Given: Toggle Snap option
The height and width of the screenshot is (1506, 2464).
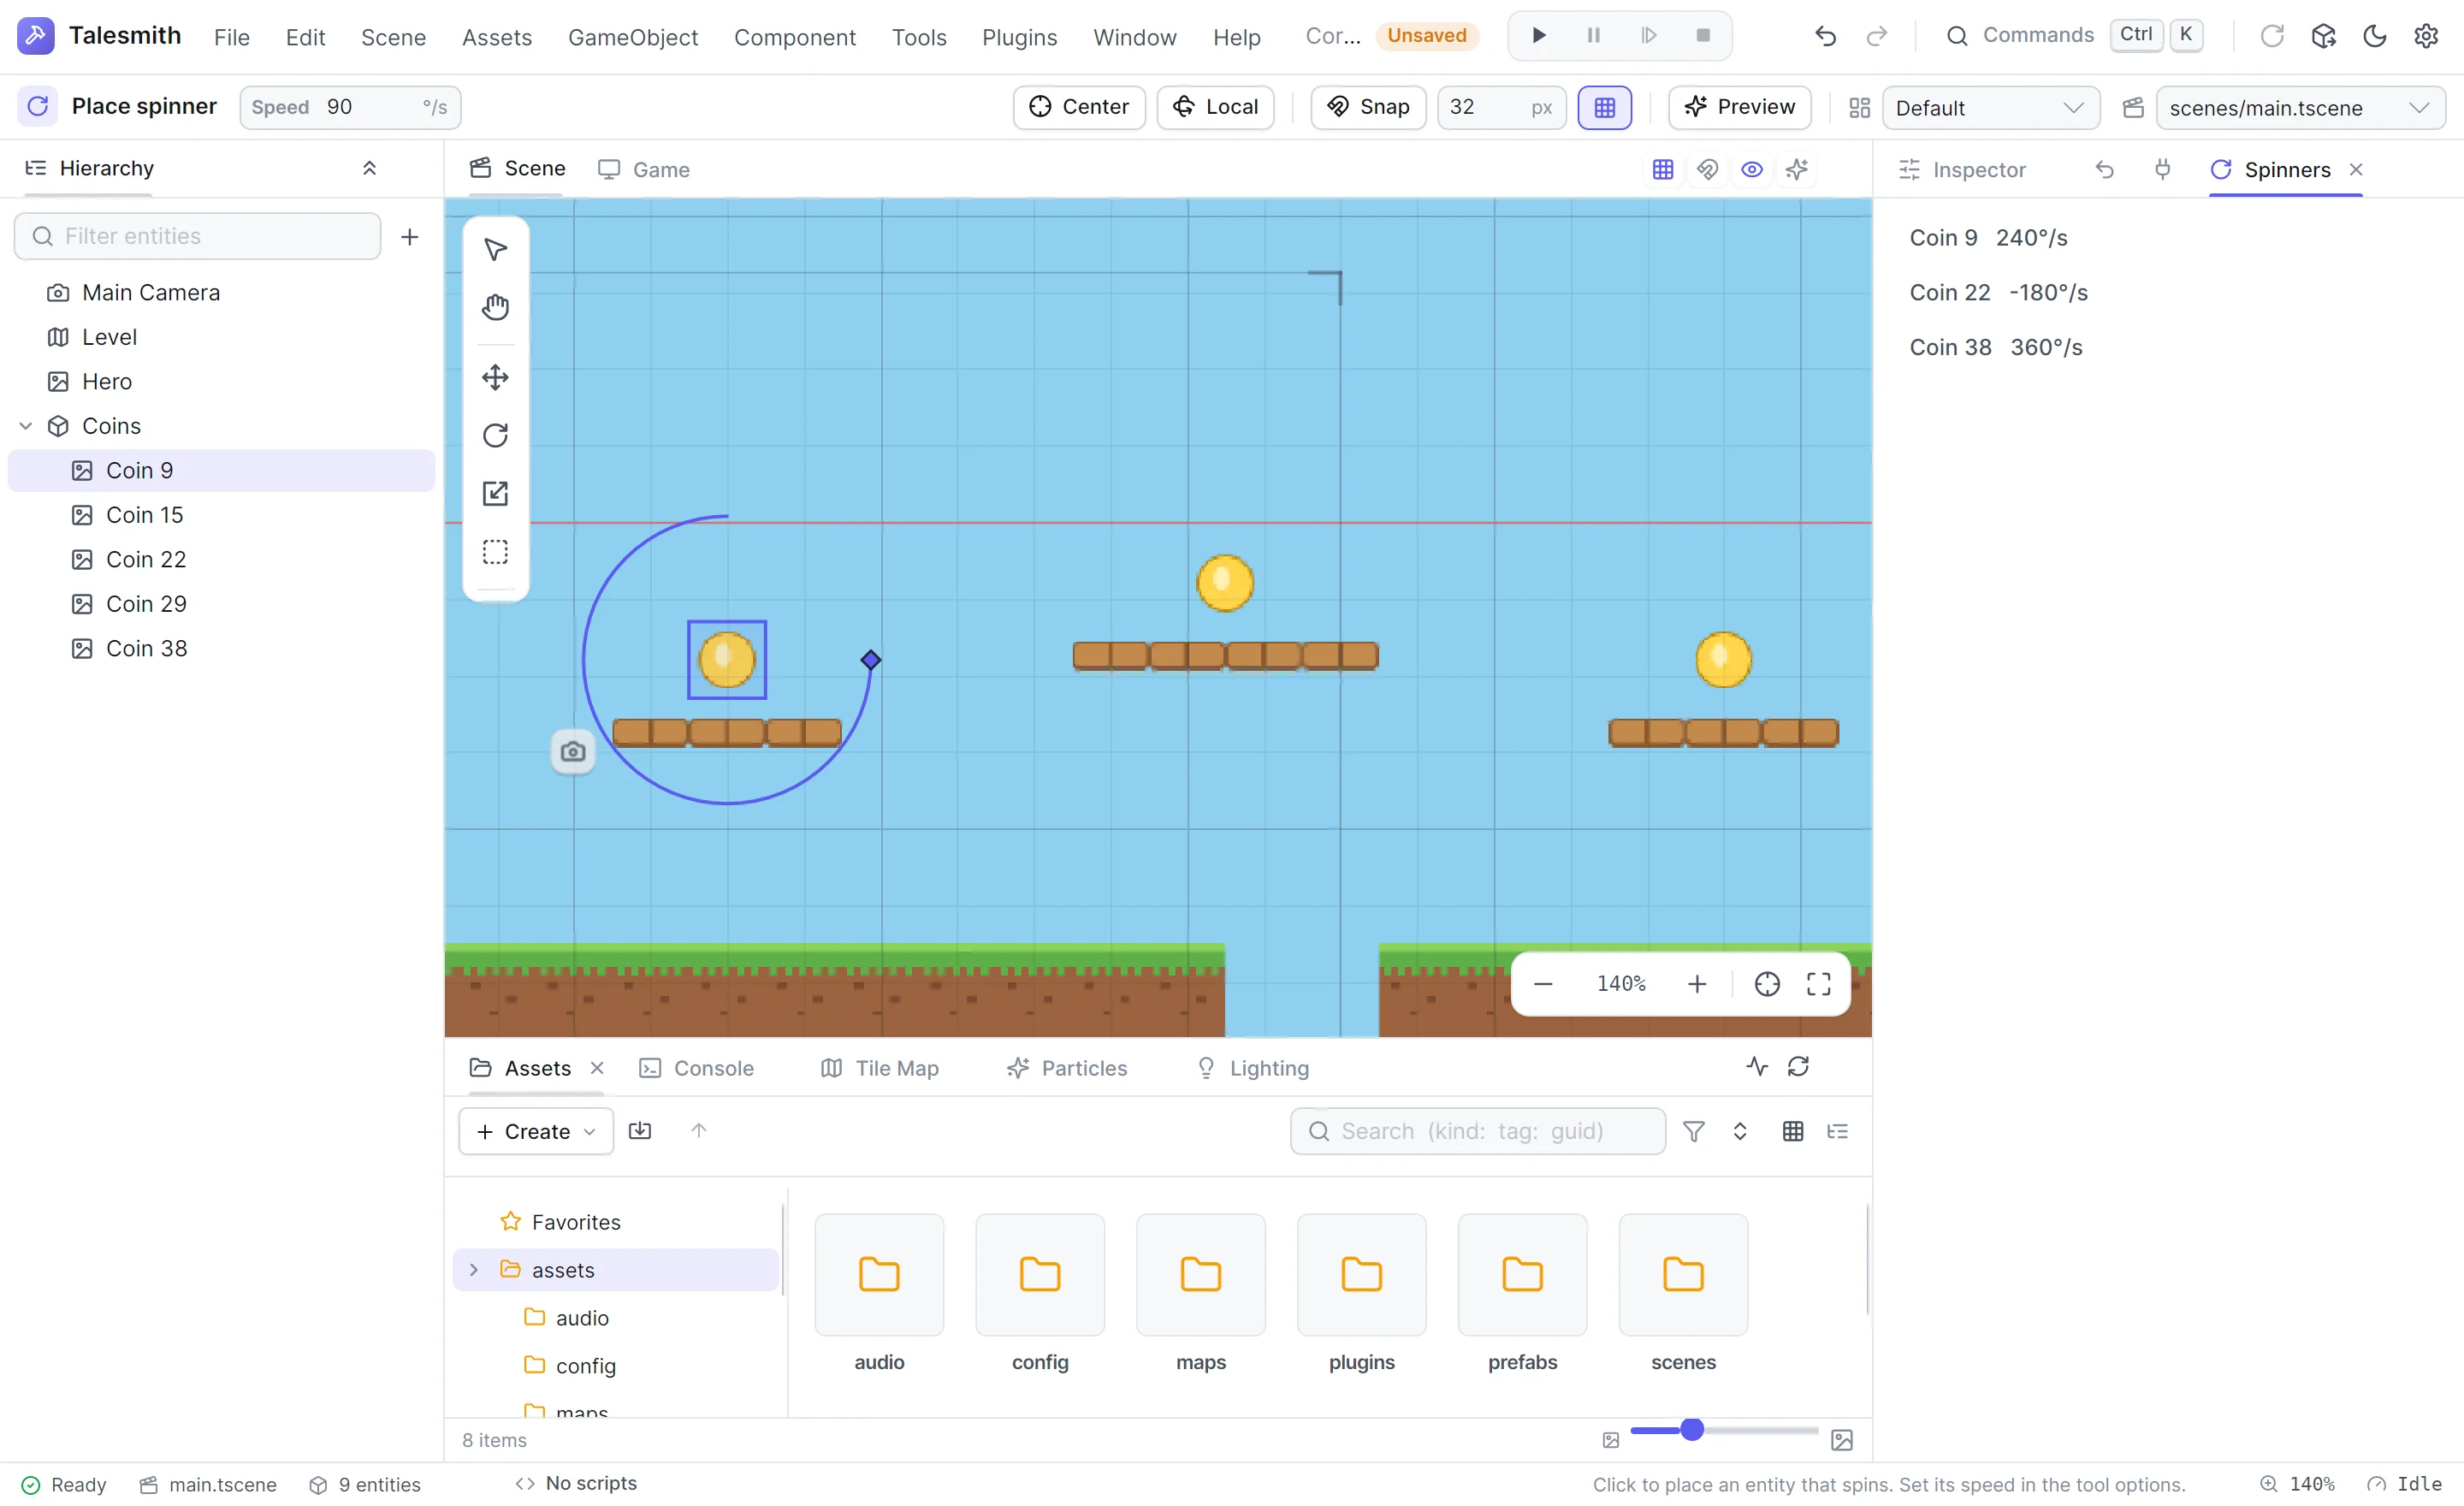Looking at the screenshot, I should [1368, 107].
